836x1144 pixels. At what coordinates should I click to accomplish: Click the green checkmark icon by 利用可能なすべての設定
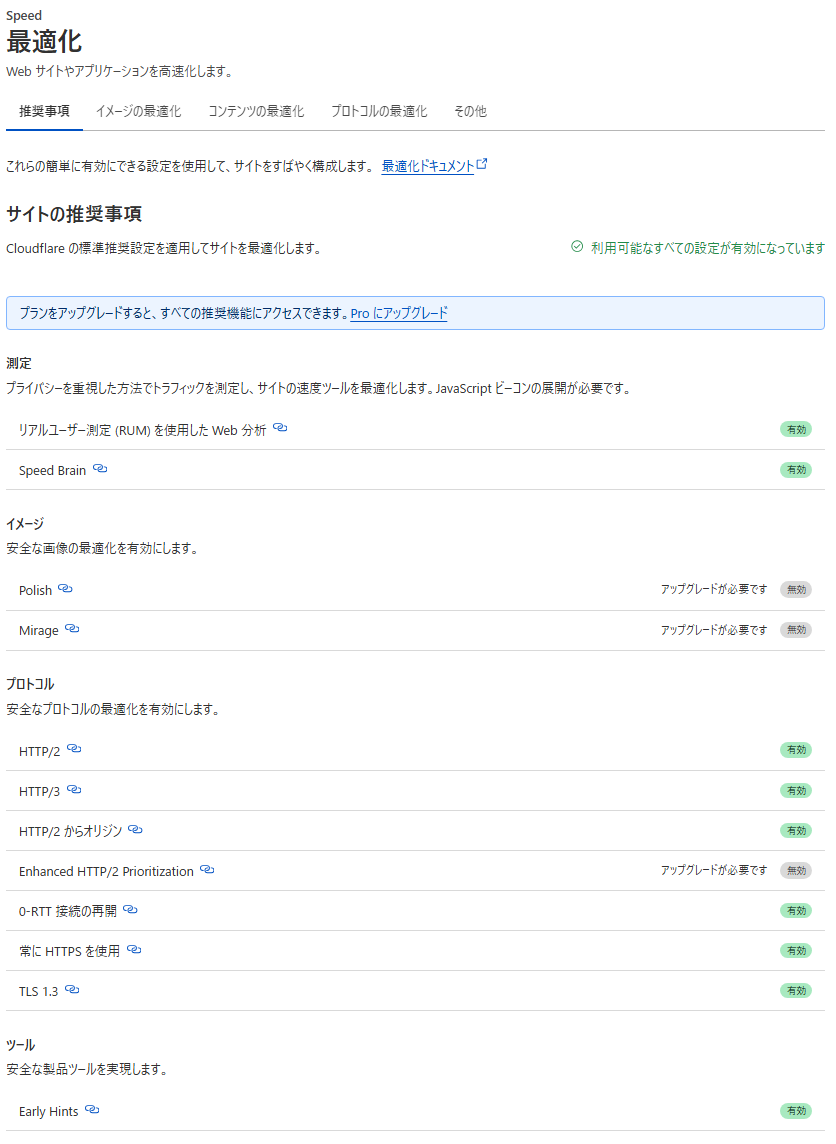(x=577, y=247)
